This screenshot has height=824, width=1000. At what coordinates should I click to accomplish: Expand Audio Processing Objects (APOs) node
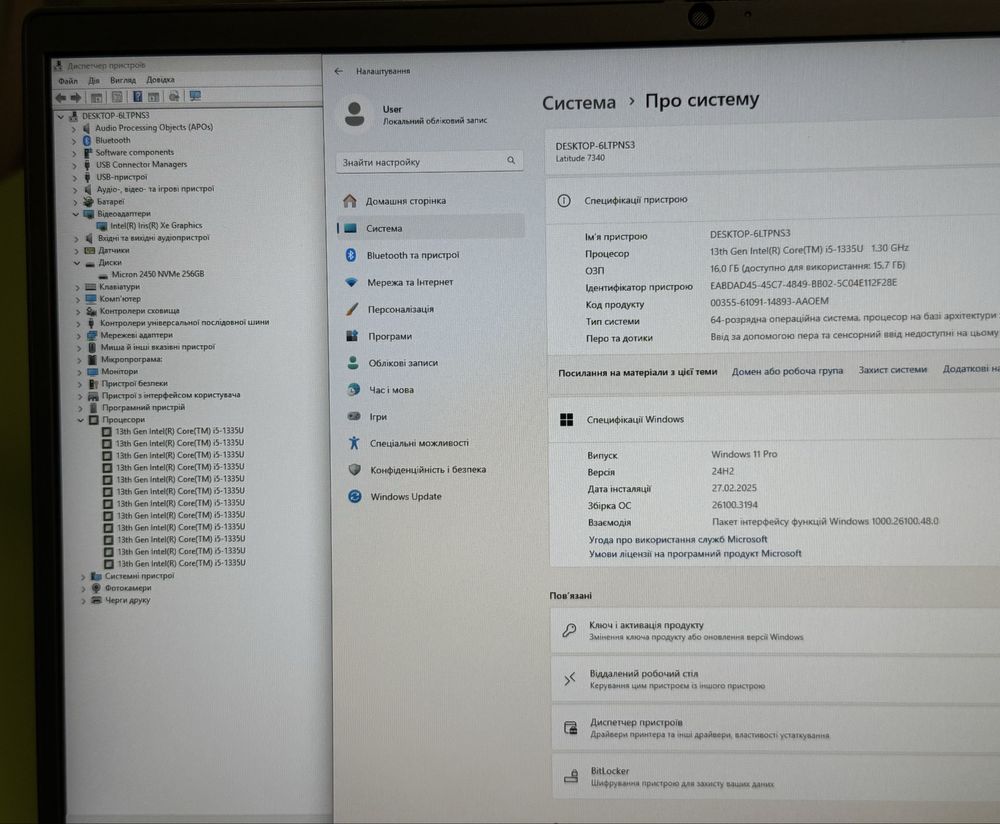point(73,129)
